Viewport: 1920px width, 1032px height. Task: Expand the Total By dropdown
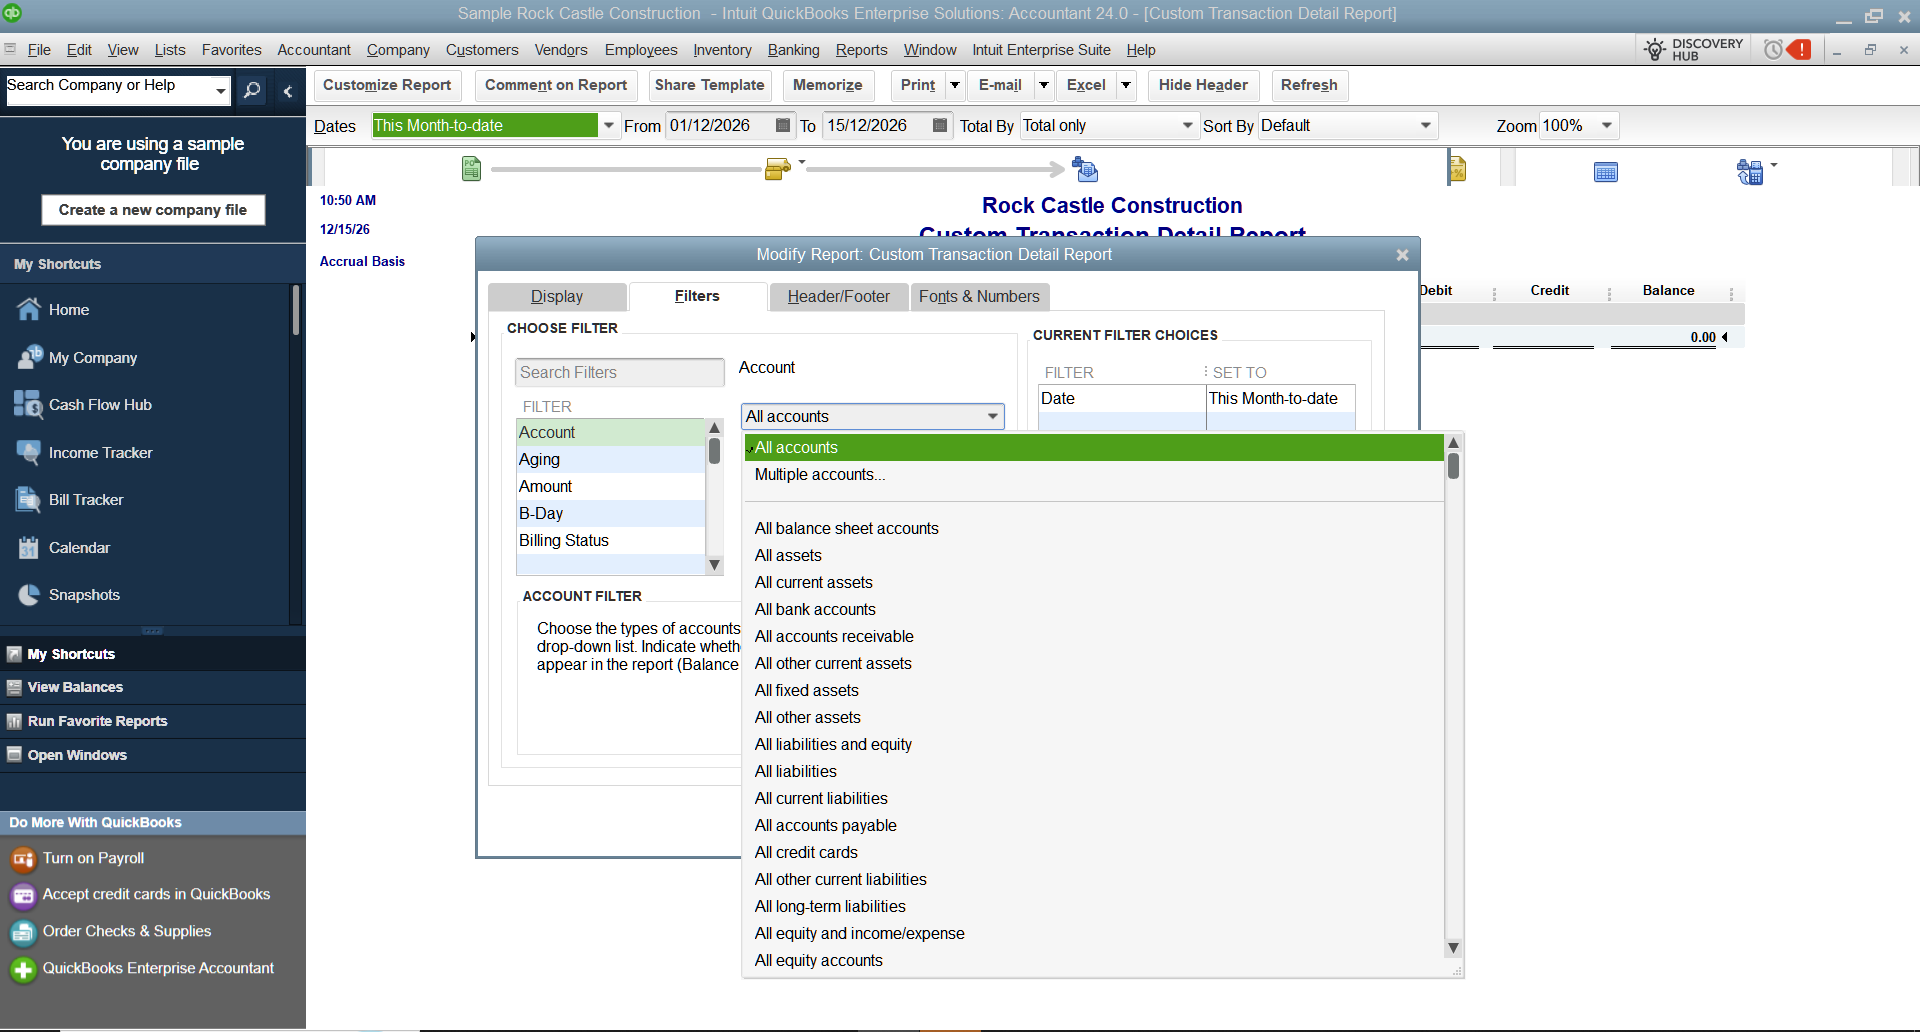tap(1188, 126)
